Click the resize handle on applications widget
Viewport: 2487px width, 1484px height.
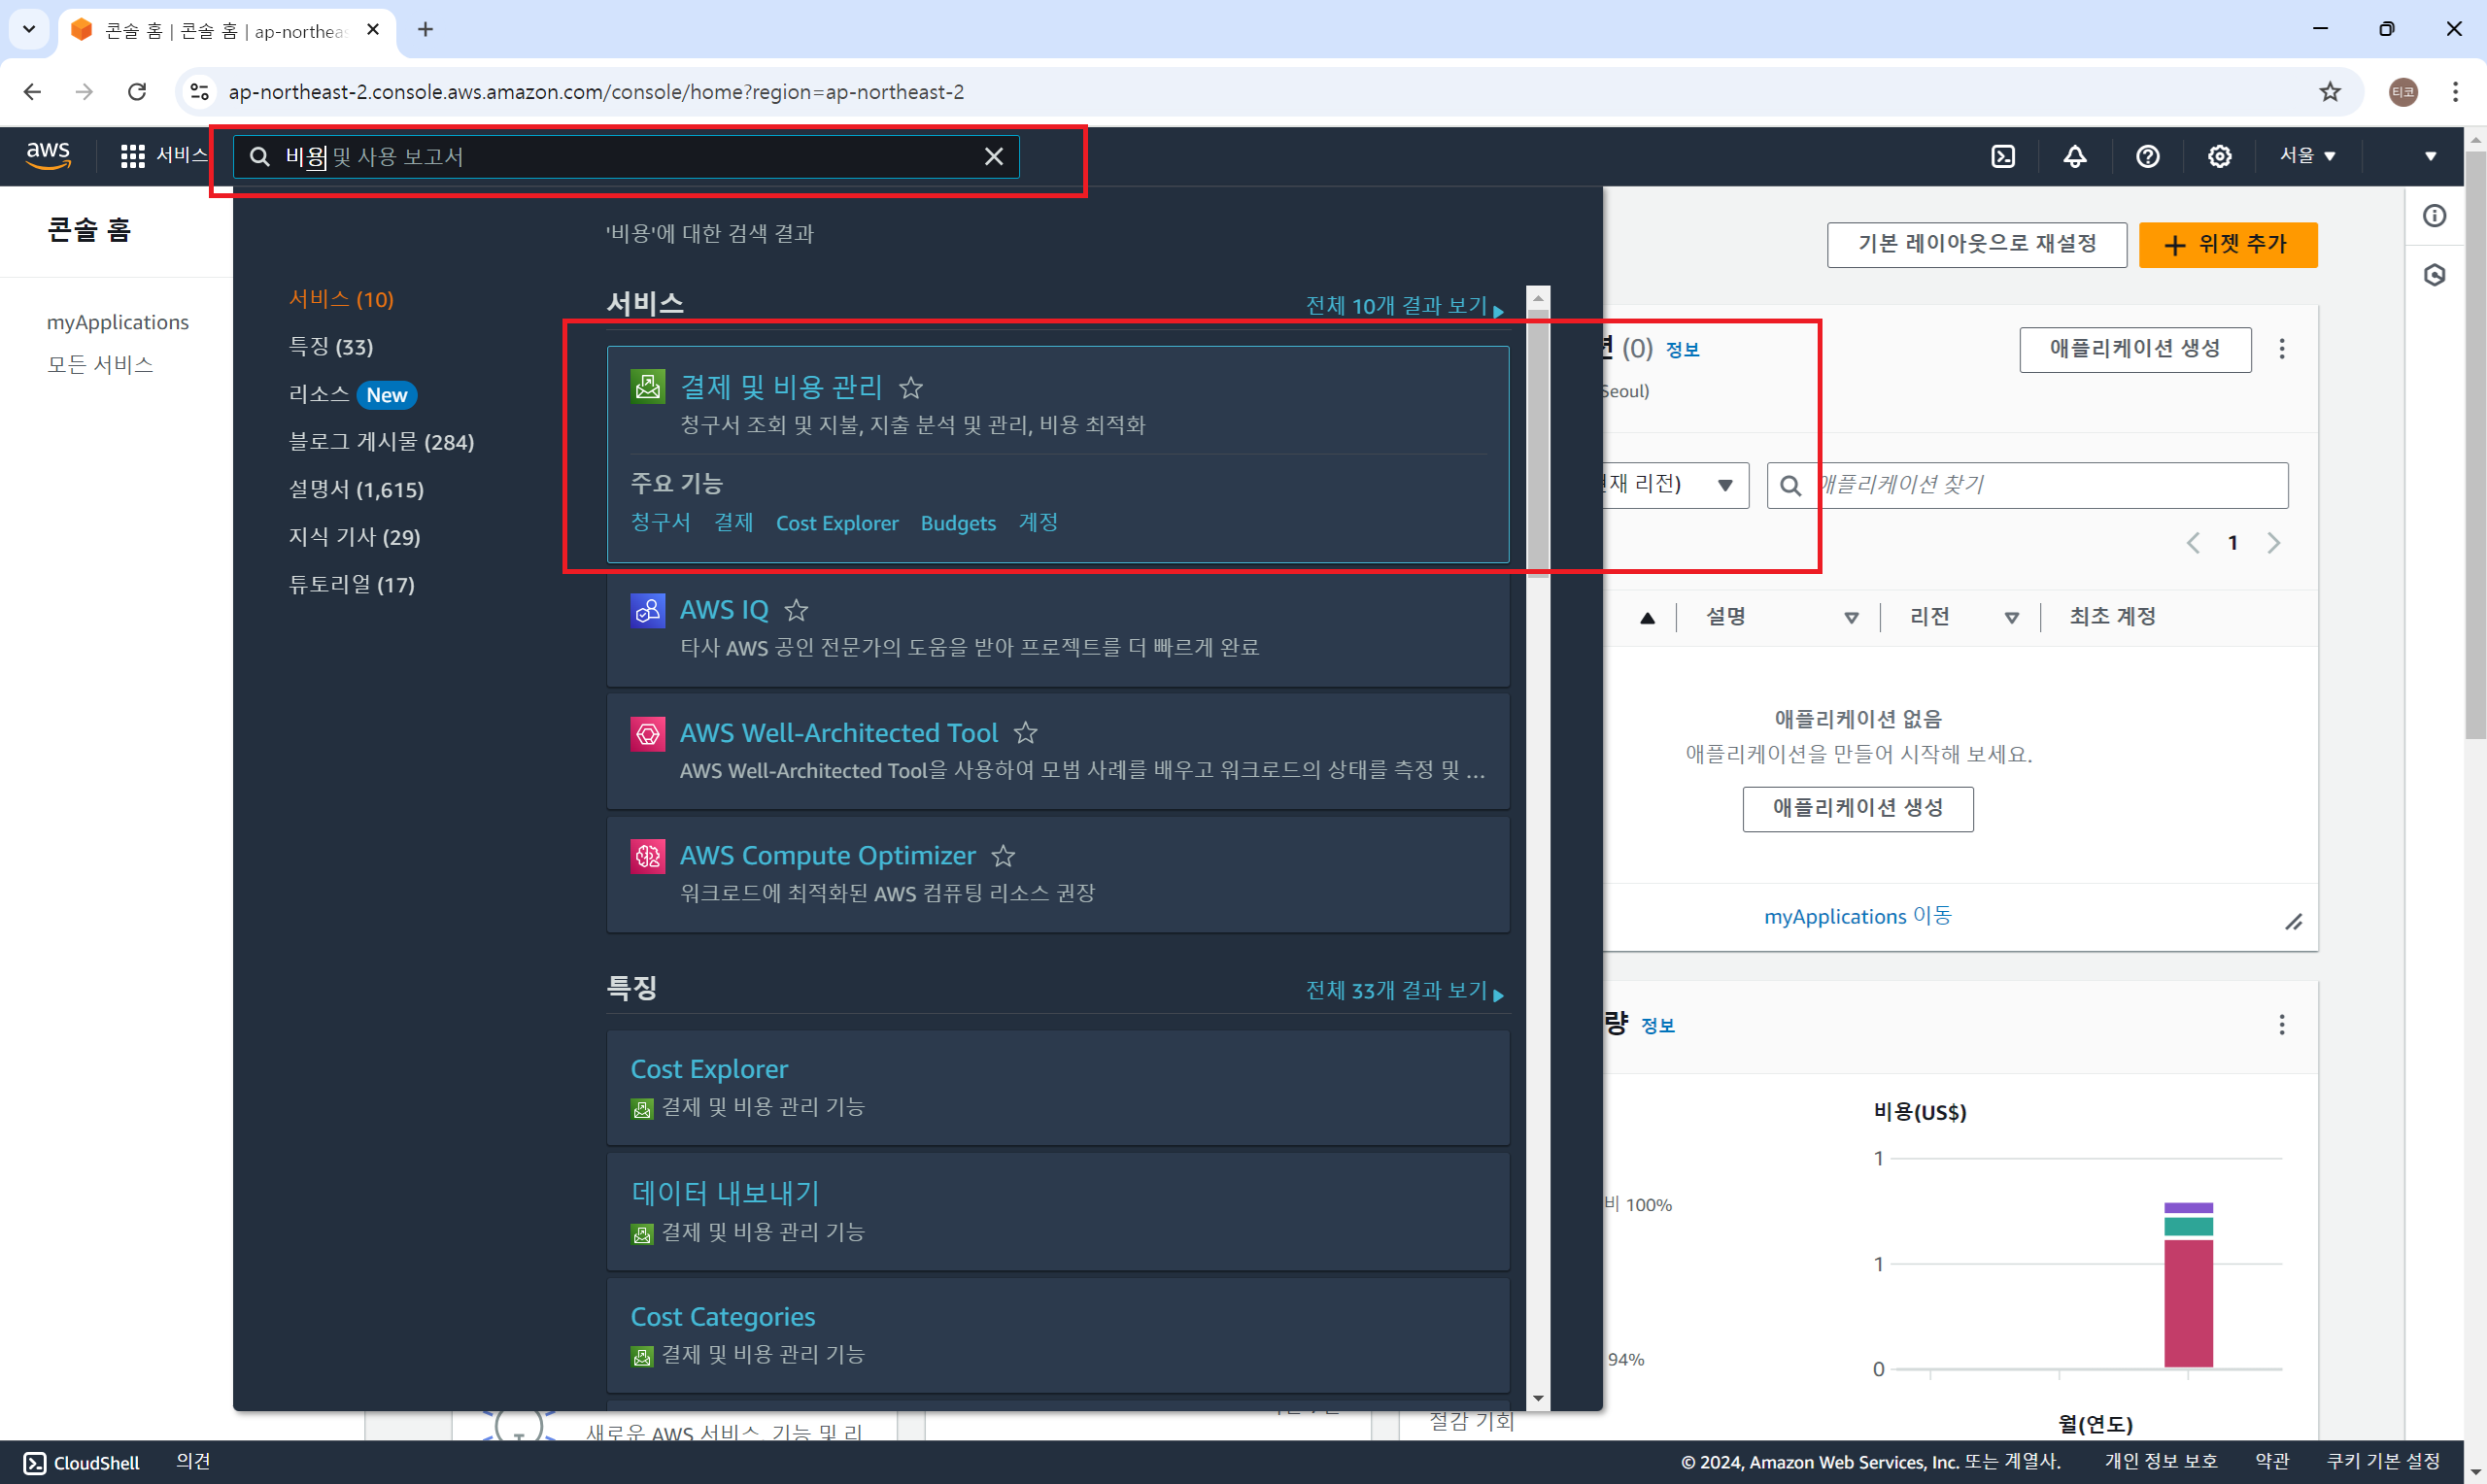click(2293, 922)
